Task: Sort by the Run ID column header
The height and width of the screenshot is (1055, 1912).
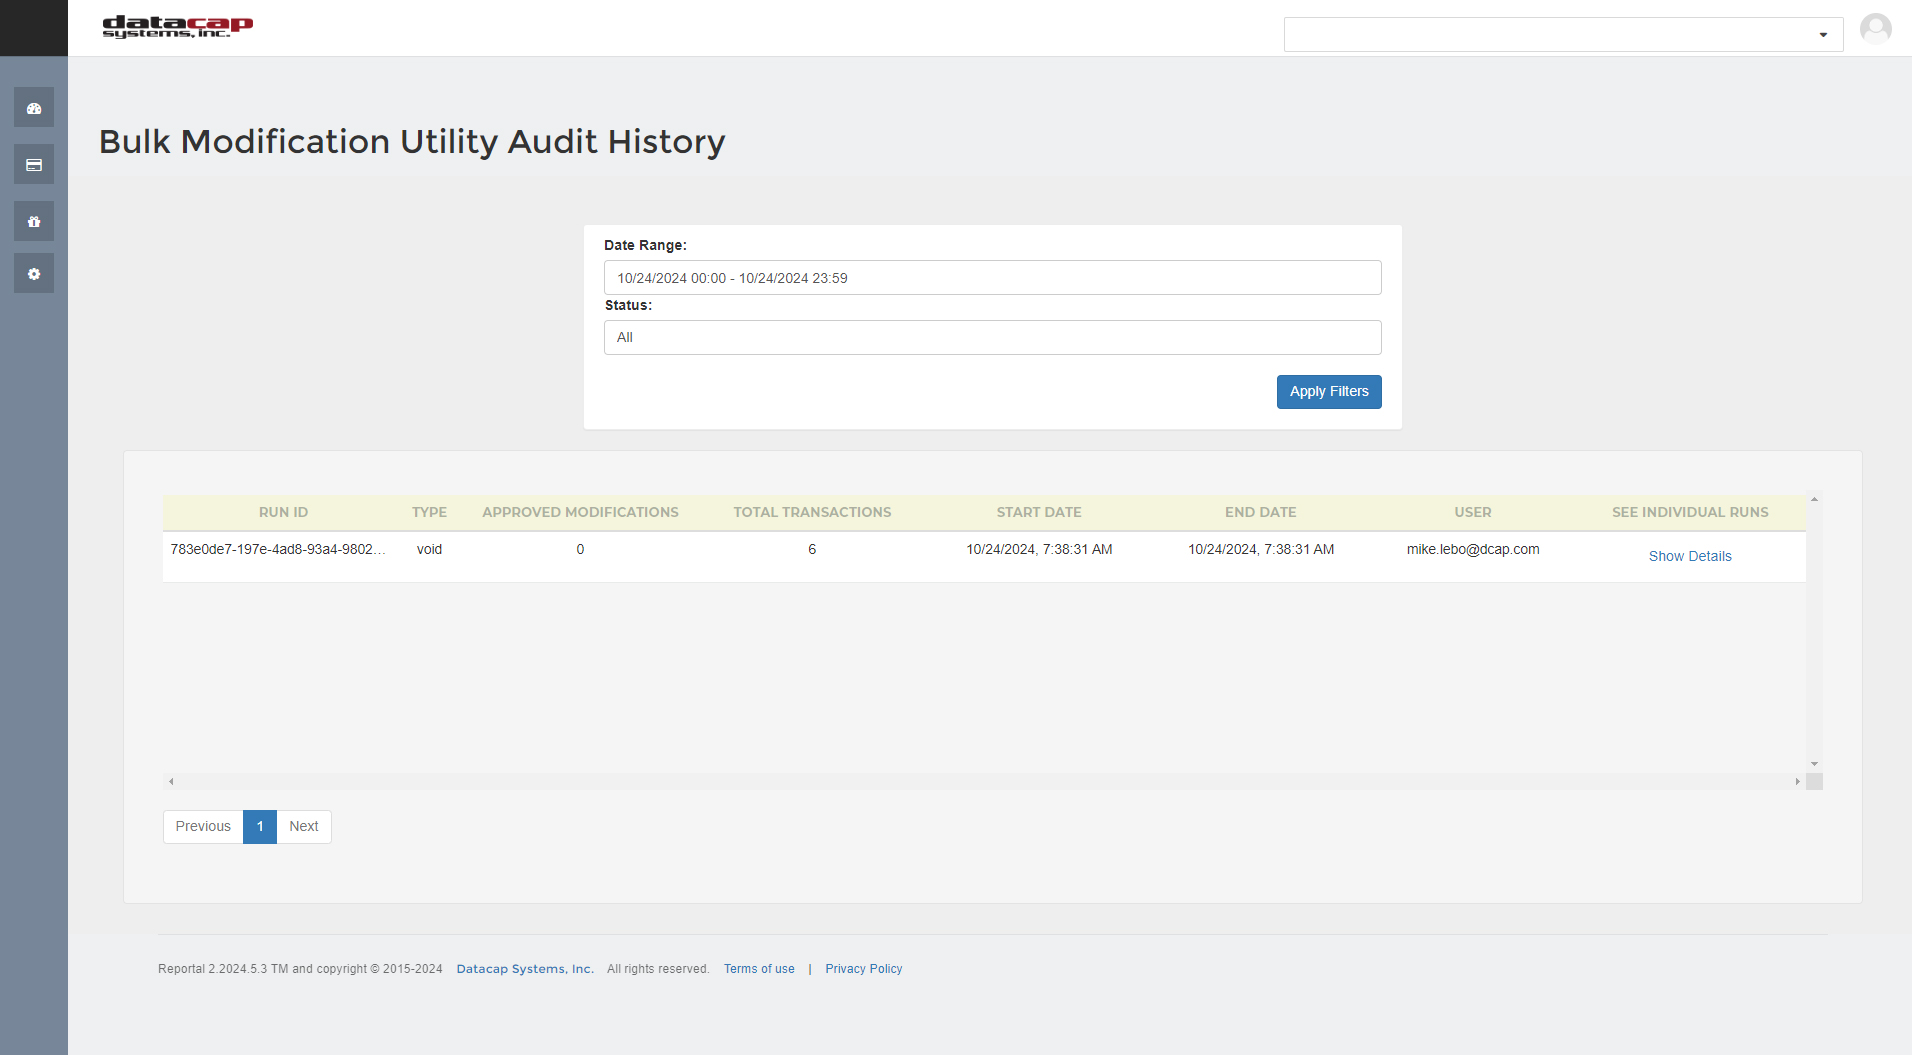Action: click(x=283, y=513)
